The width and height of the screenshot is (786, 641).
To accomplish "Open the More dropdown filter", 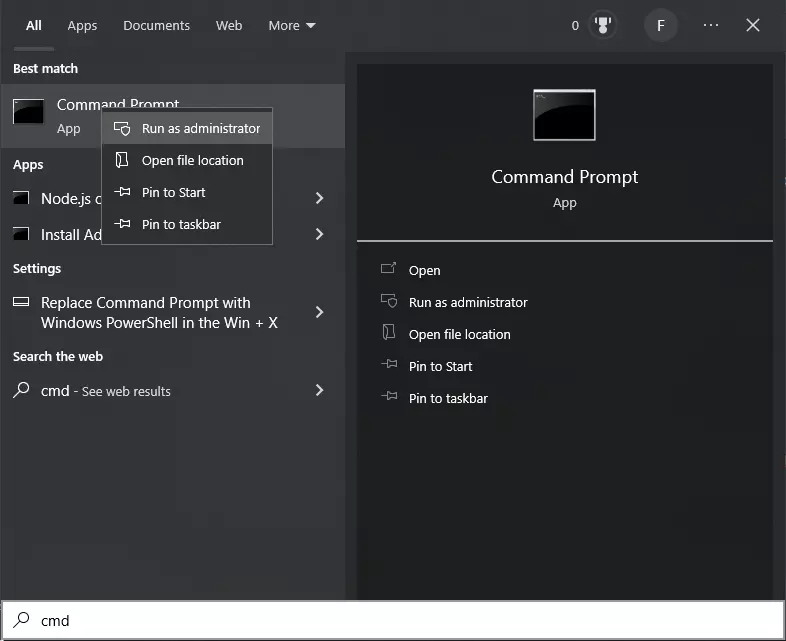I will tap(292, 26).
